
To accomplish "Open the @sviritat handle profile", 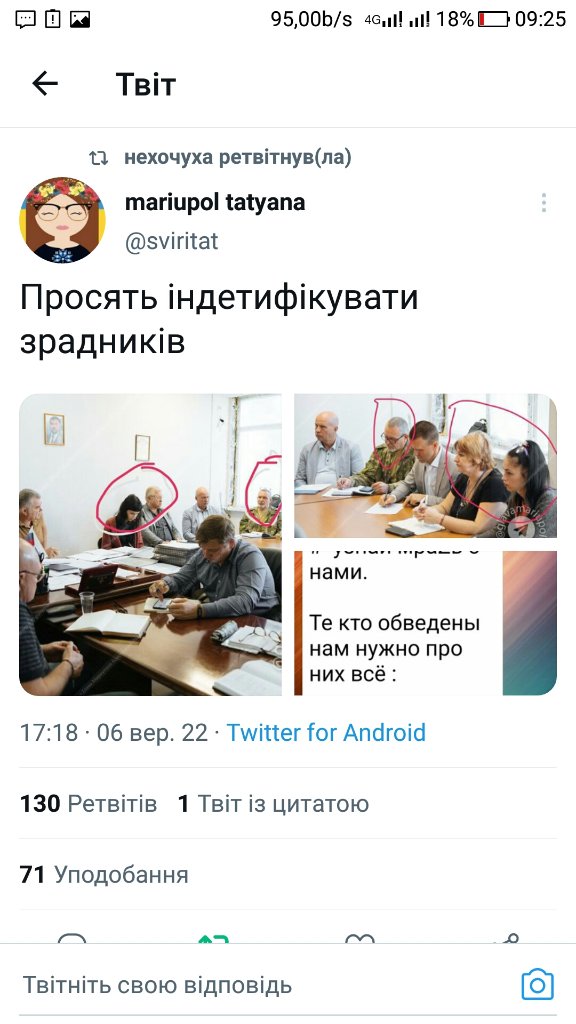I will [172, 242].
